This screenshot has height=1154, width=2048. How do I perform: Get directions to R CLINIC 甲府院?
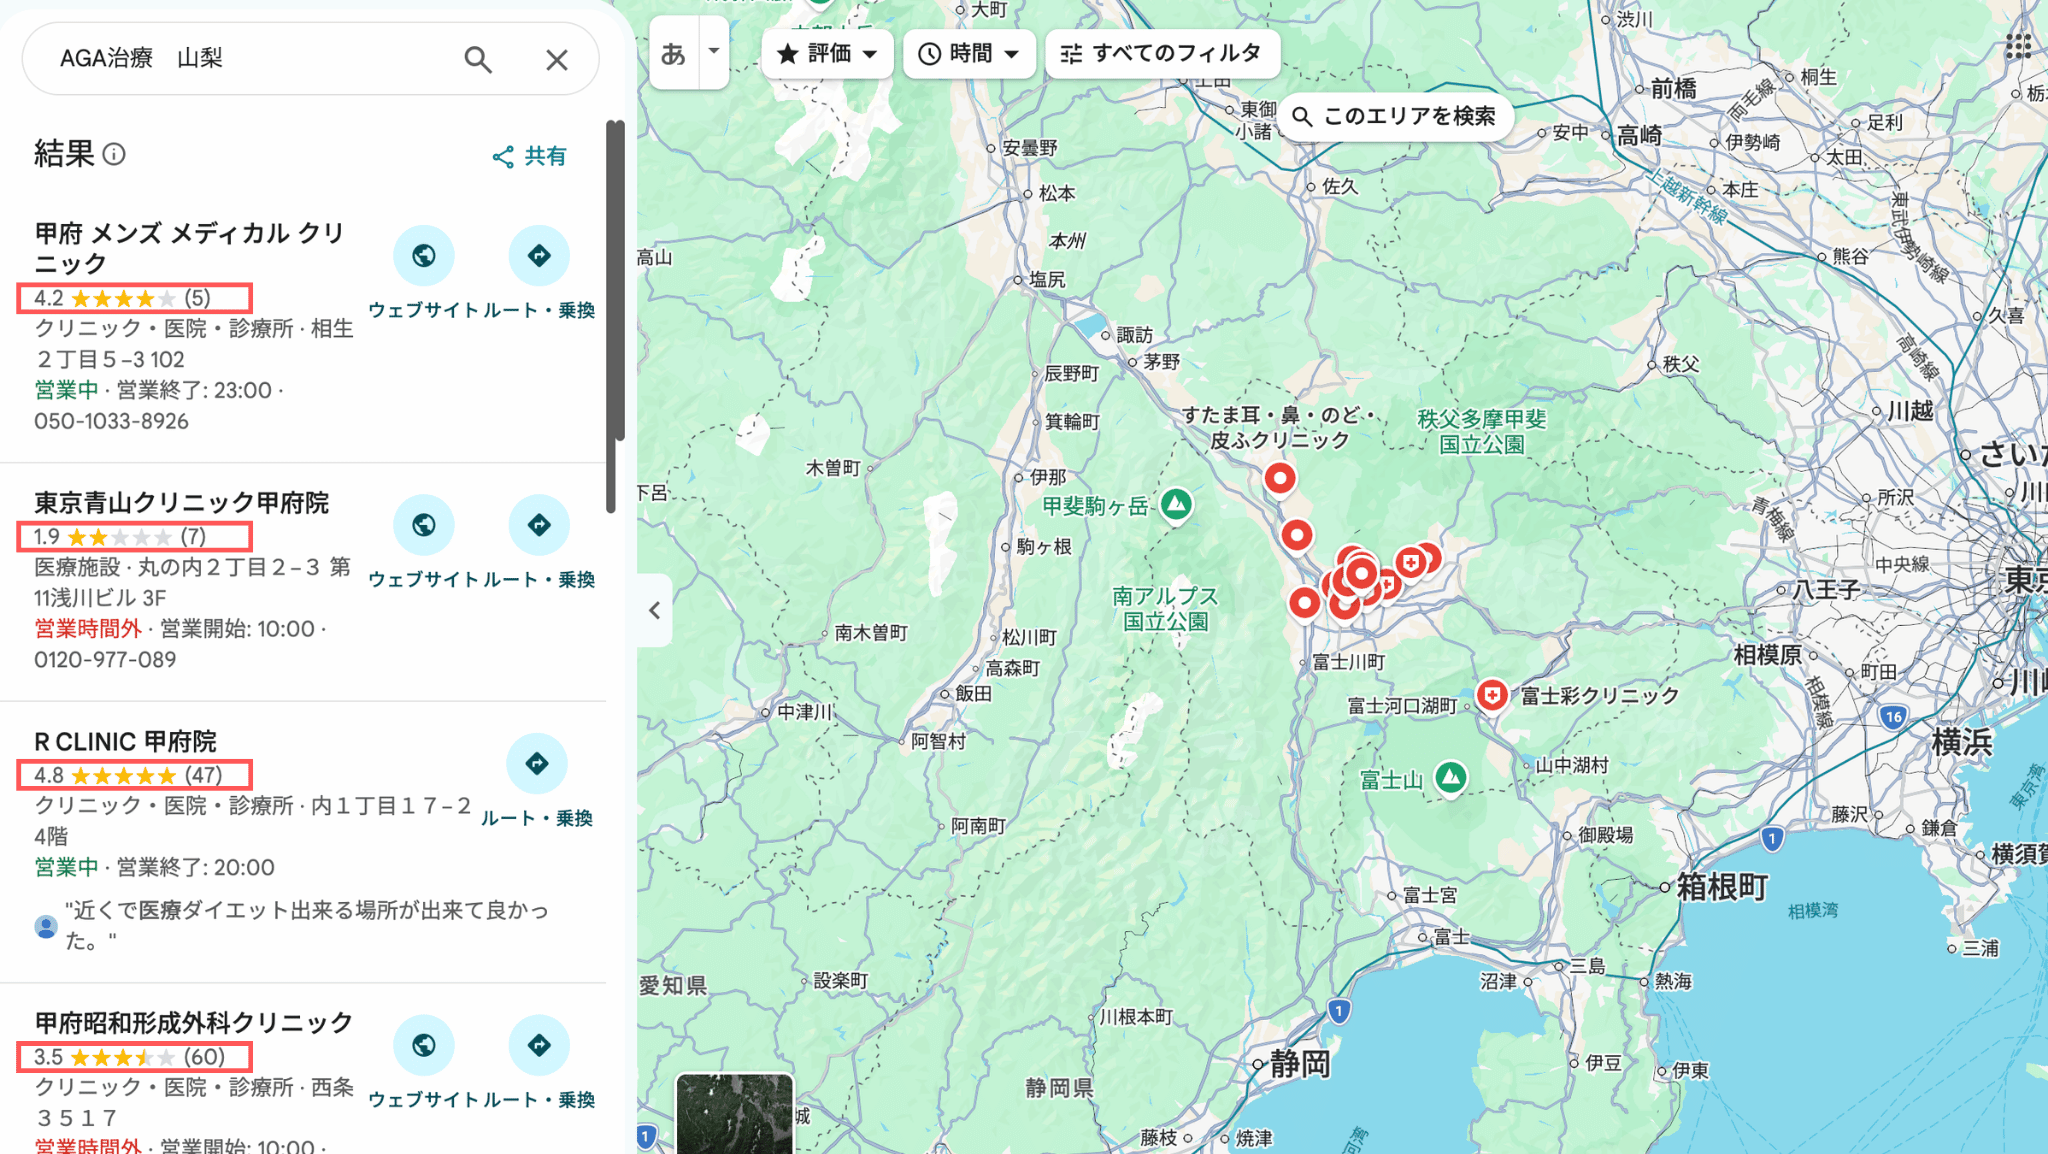tap(537, 764)
